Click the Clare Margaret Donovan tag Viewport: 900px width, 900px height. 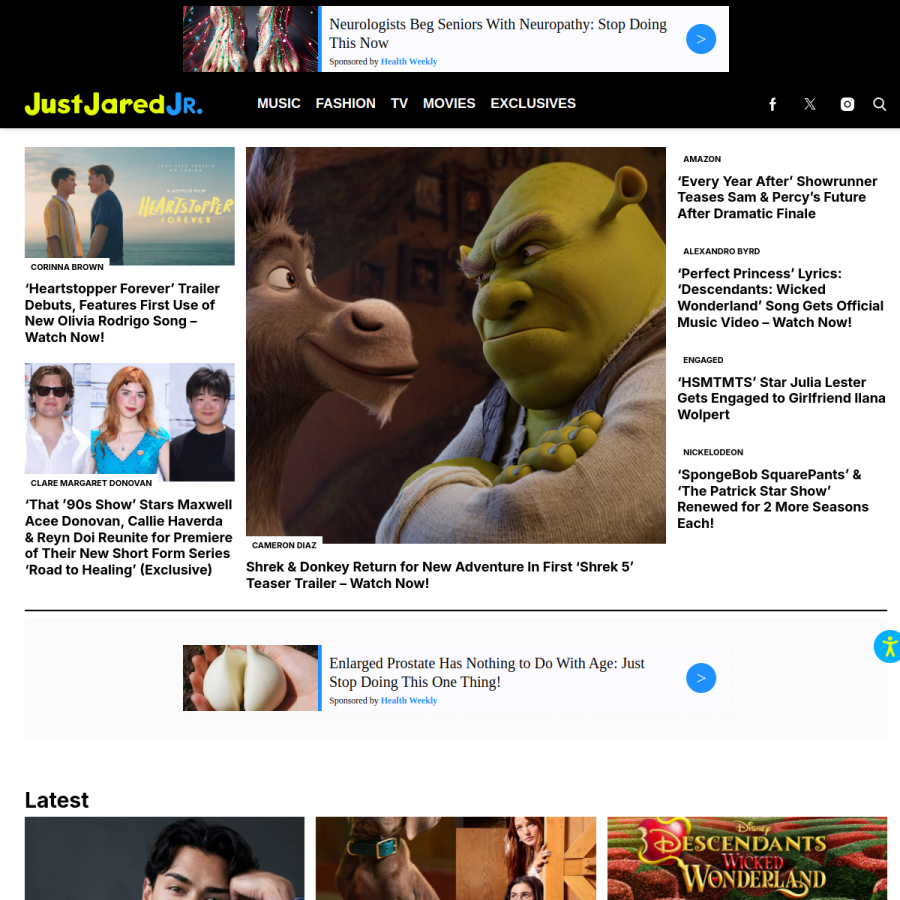coord(91,483)
